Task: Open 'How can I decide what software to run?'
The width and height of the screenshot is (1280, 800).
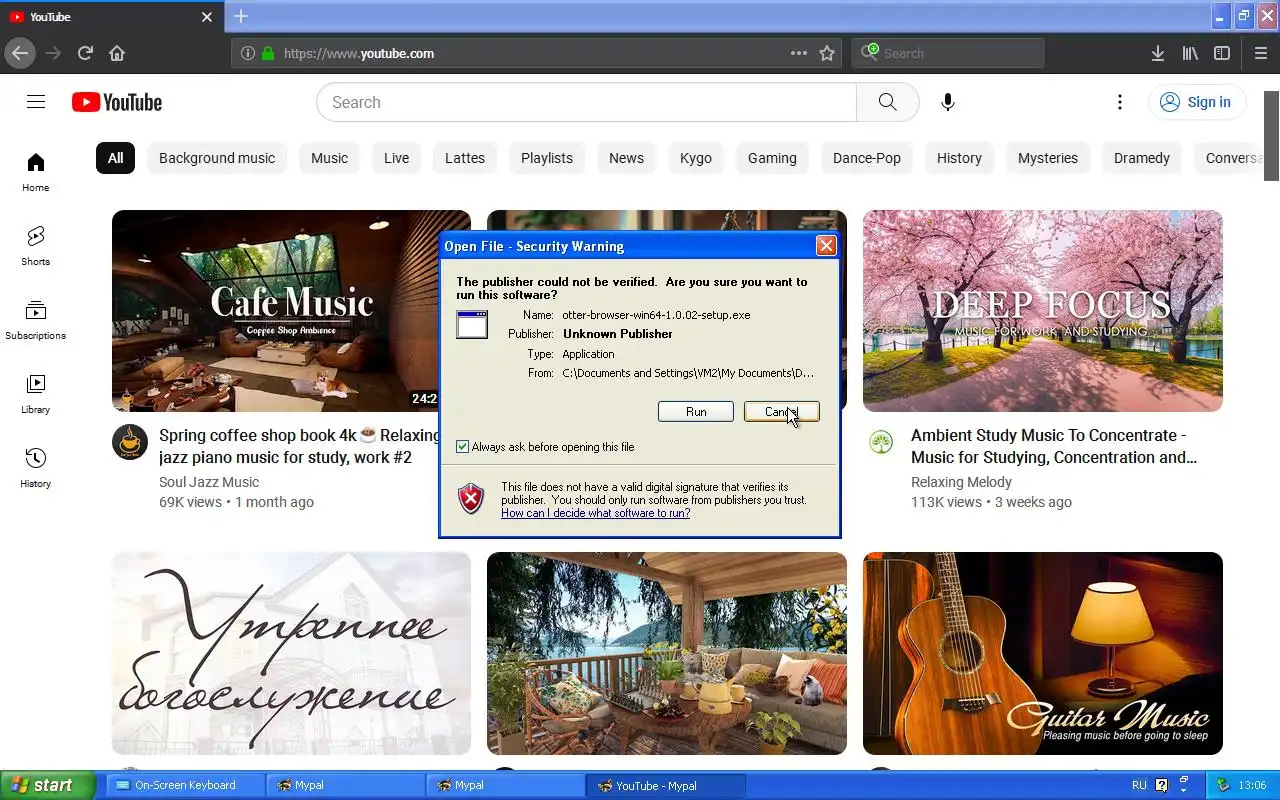Action: (x=596, y=513)
